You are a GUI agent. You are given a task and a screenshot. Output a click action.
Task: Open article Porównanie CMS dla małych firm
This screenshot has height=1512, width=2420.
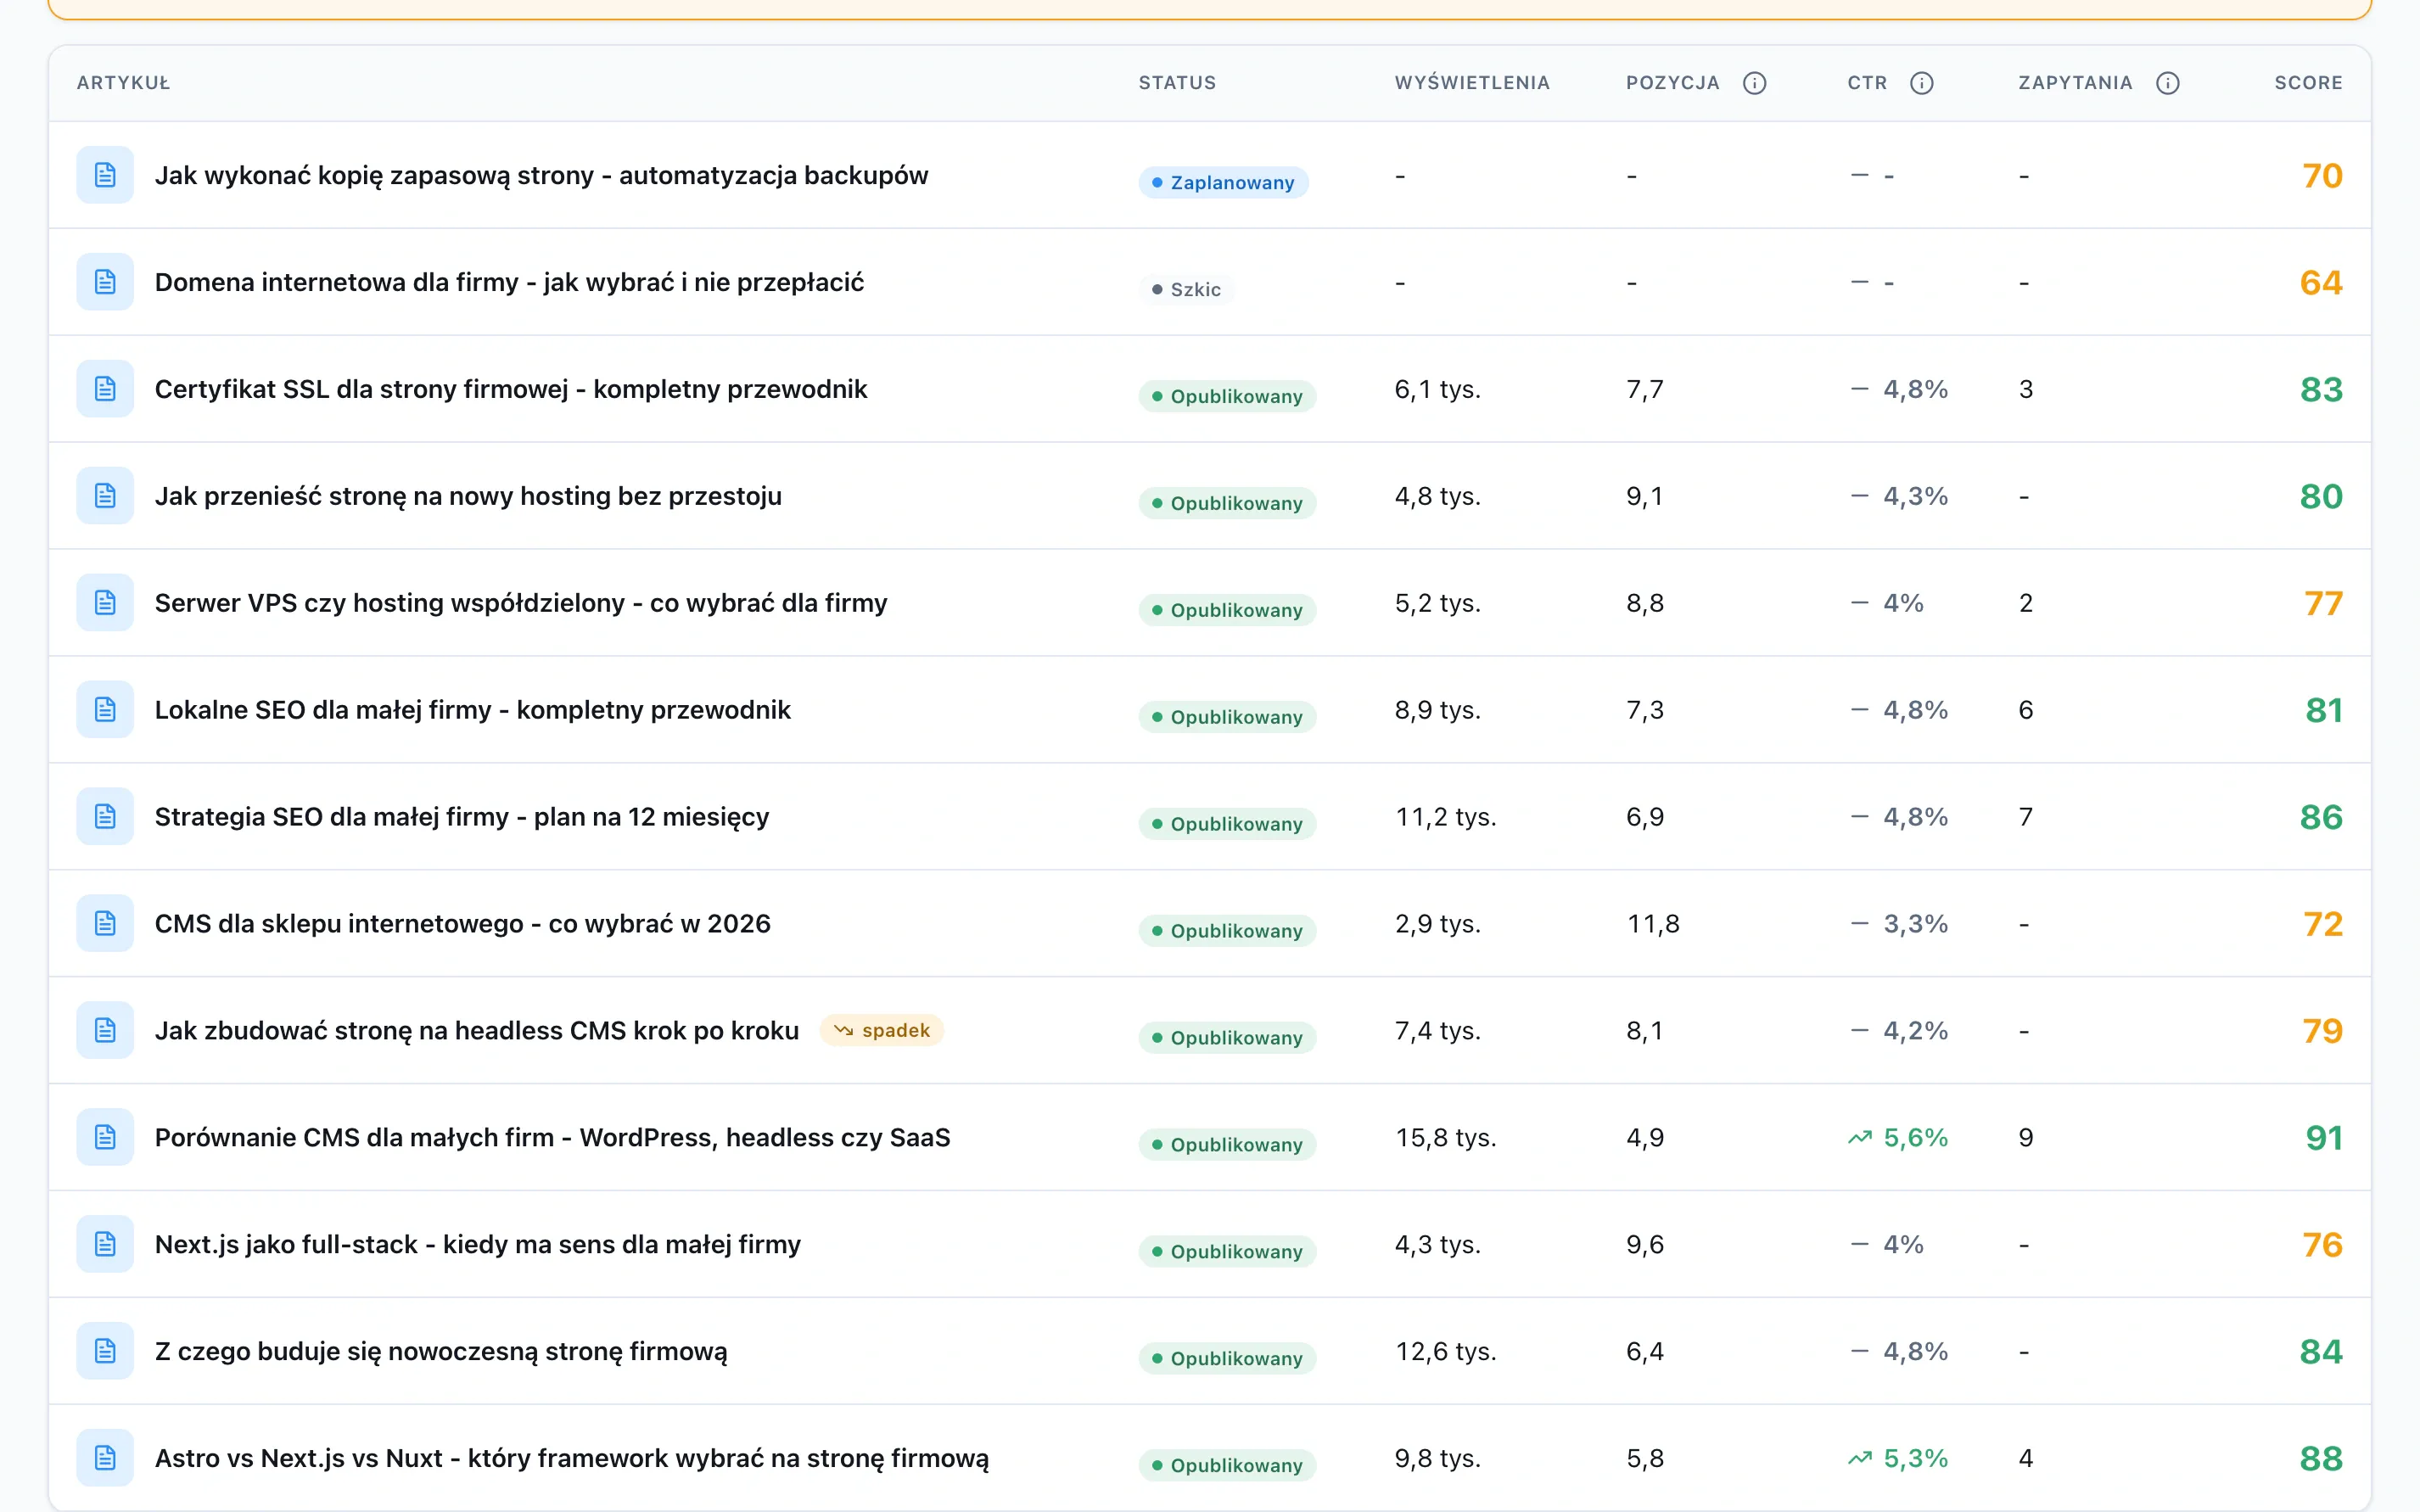(552, 1137)
